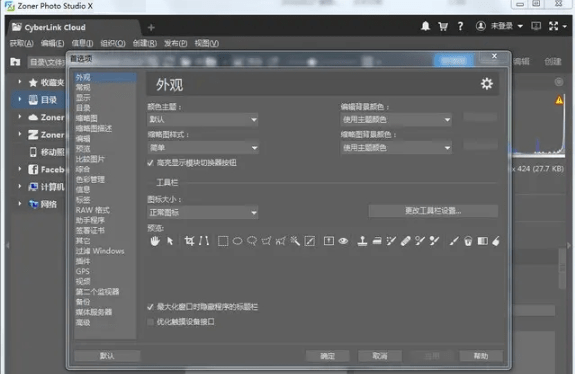Select 色彩管理 in preferences list

pyautogui.click(x=90, y=179)
